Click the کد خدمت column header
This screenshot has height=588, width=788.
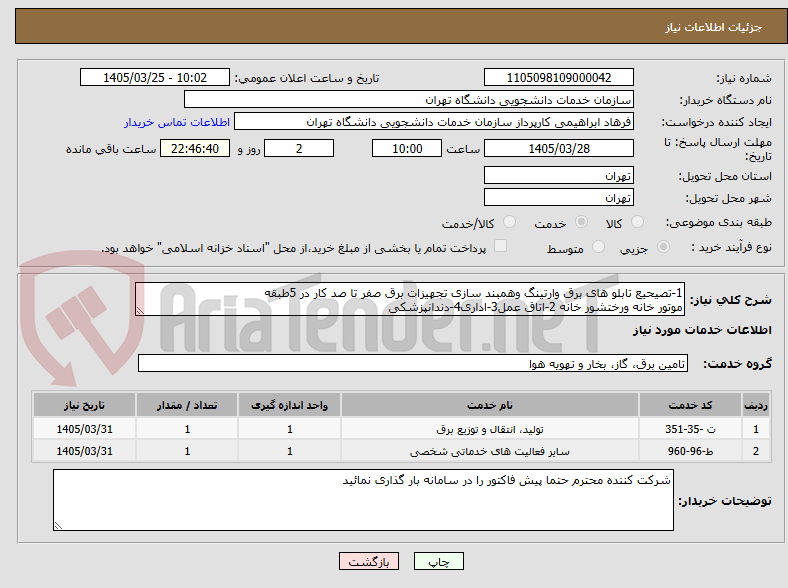point(691,405)
